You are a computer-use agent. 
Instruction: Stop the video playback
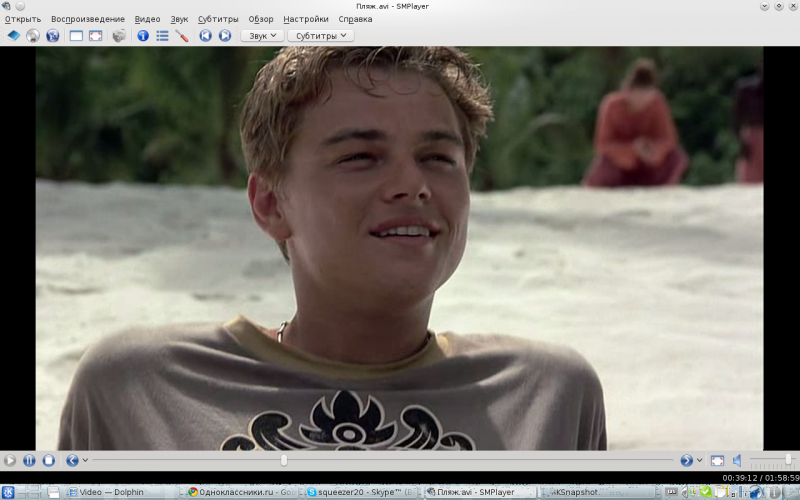pyautogui.click(x=48, y=461)
